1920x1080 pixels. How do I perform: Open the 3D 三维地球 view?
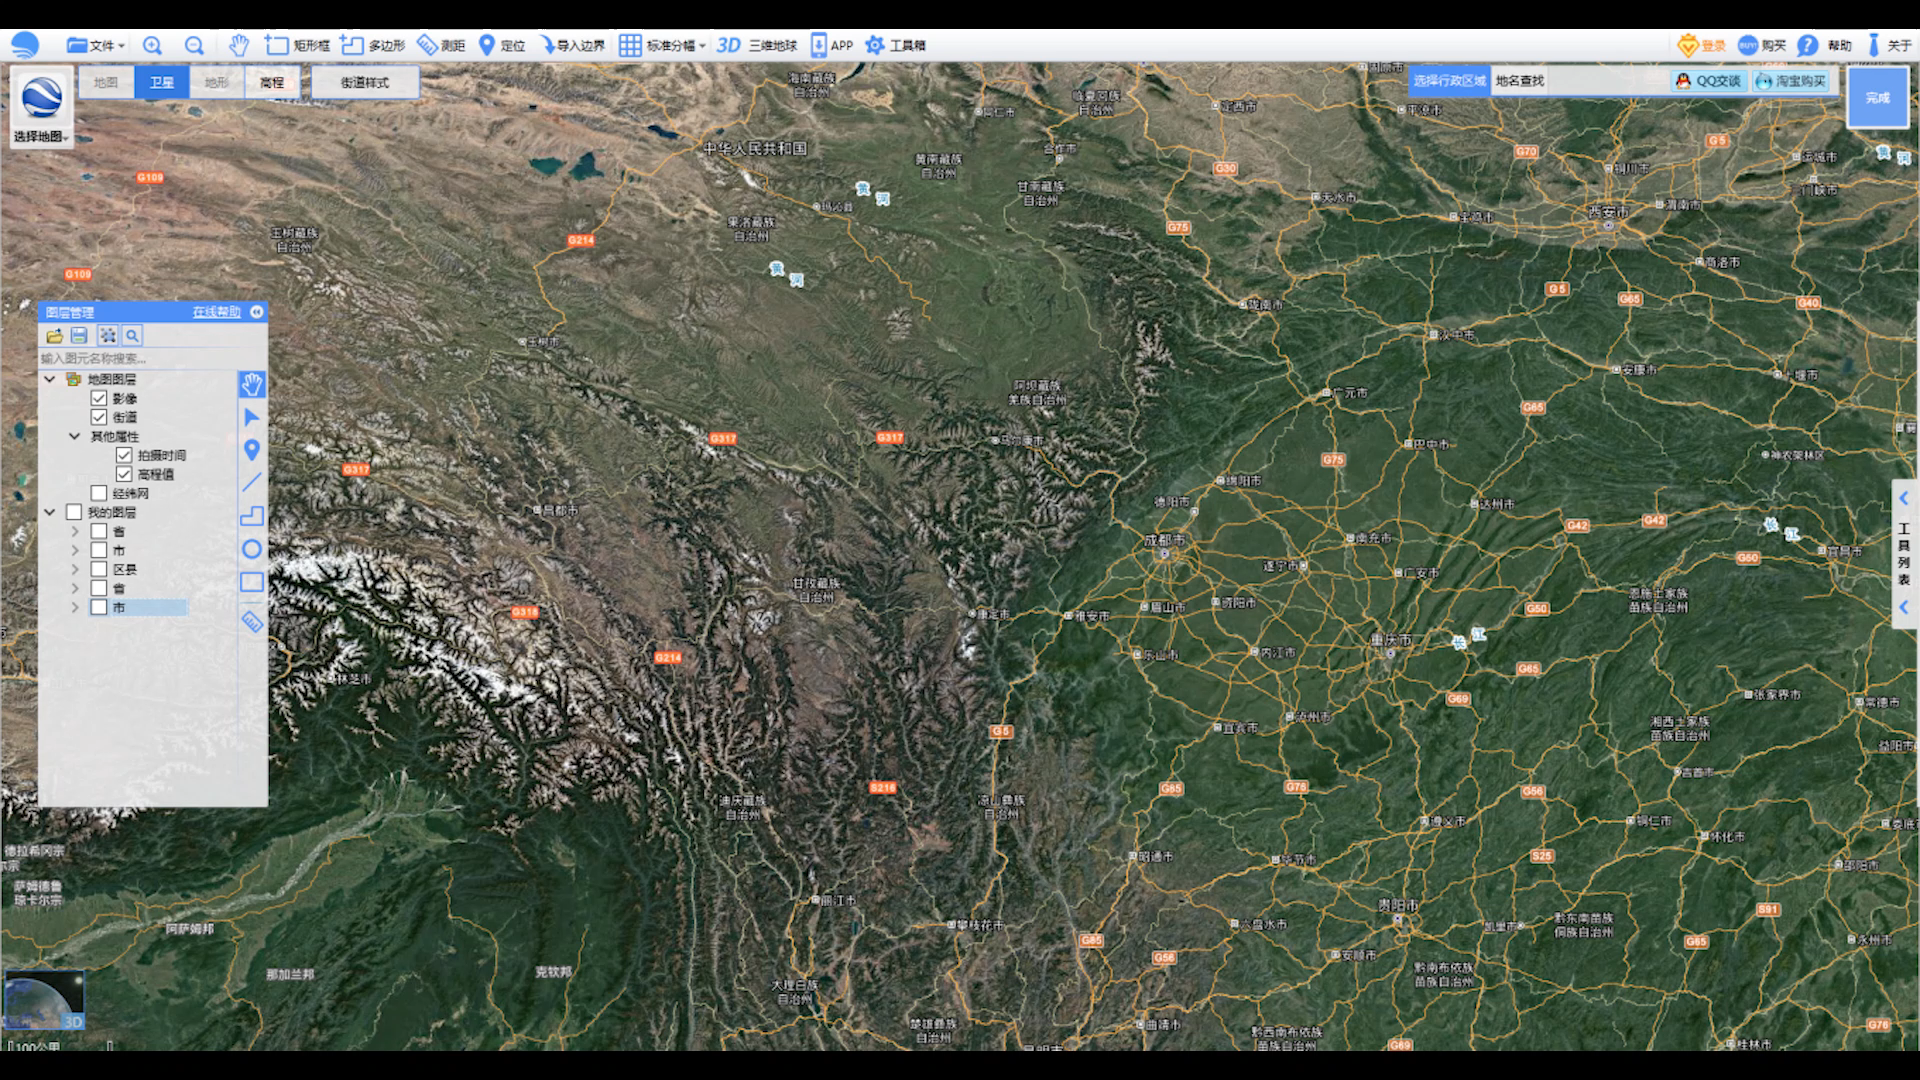point(757,45)
